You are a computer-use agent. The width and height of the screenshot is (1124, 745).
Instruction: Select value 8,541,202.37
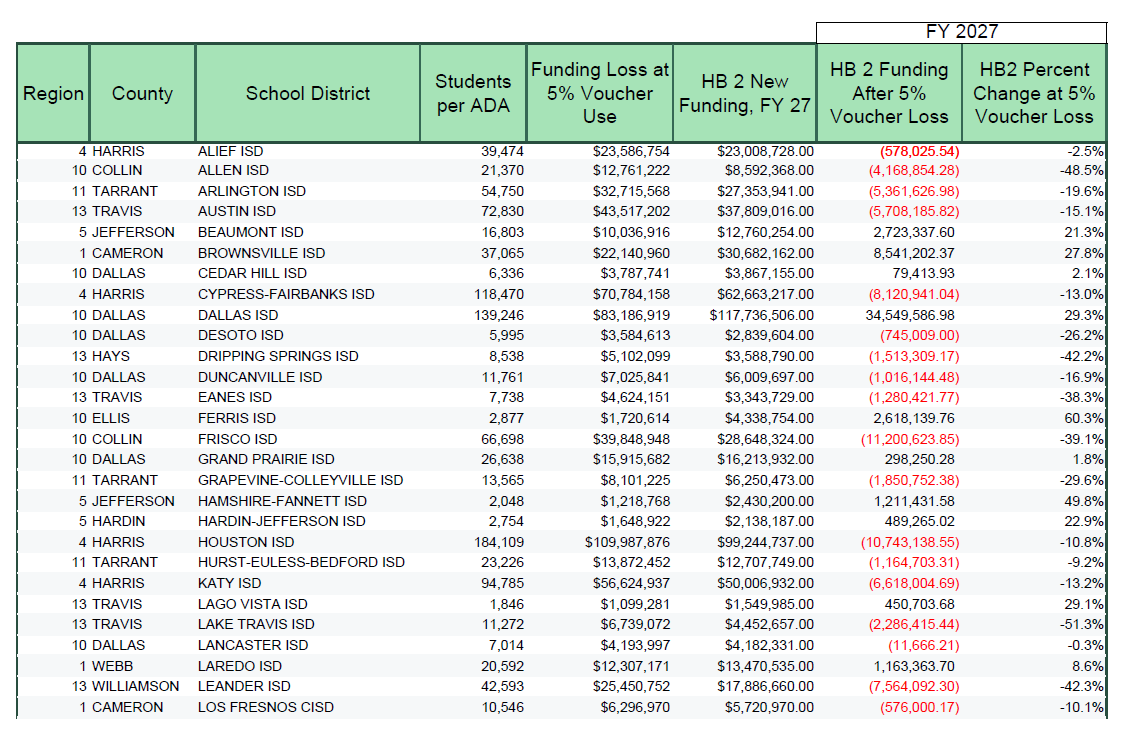[914, 253]
